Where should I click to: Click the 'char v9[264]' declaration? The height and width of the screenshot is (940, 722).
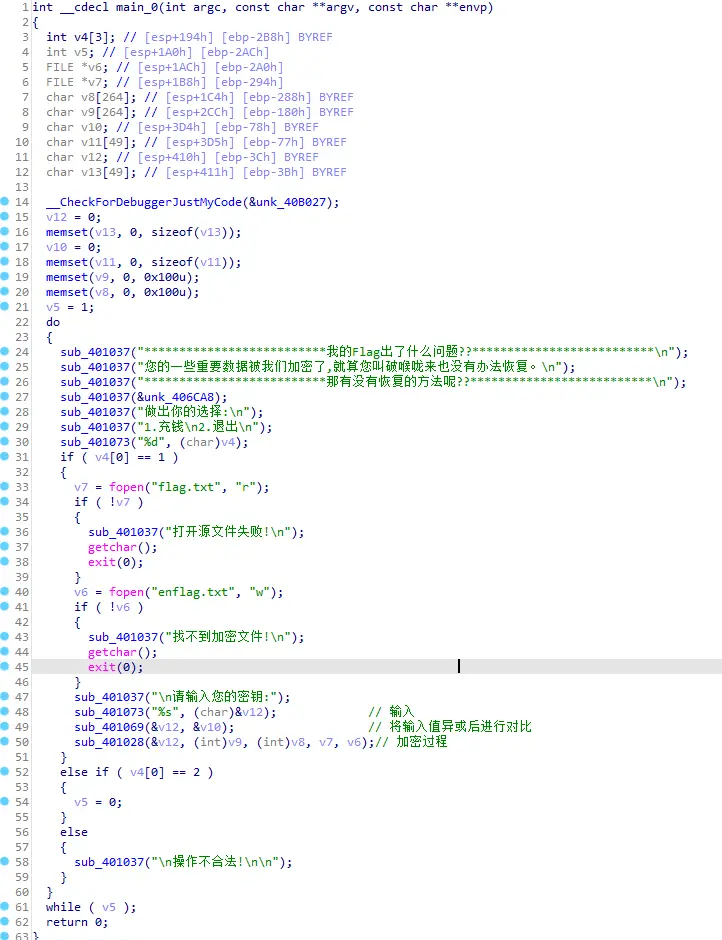(91, 112)
